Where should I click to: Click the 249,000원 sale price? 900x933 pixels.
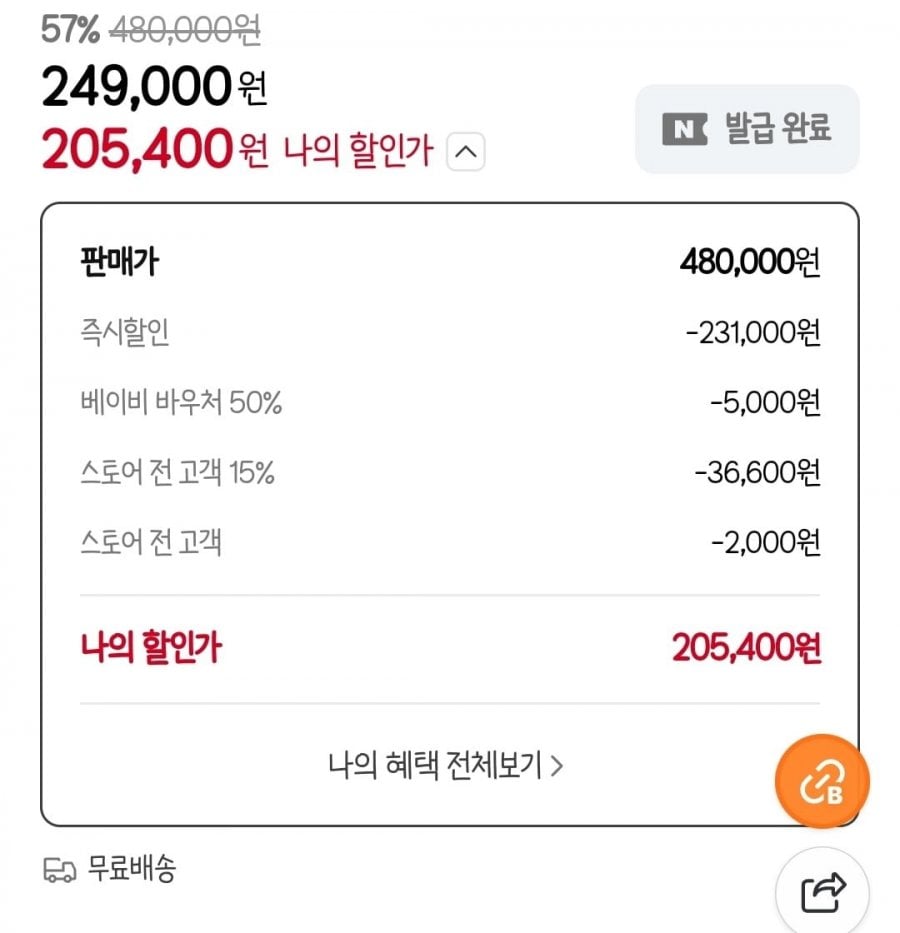click(154, 88)
